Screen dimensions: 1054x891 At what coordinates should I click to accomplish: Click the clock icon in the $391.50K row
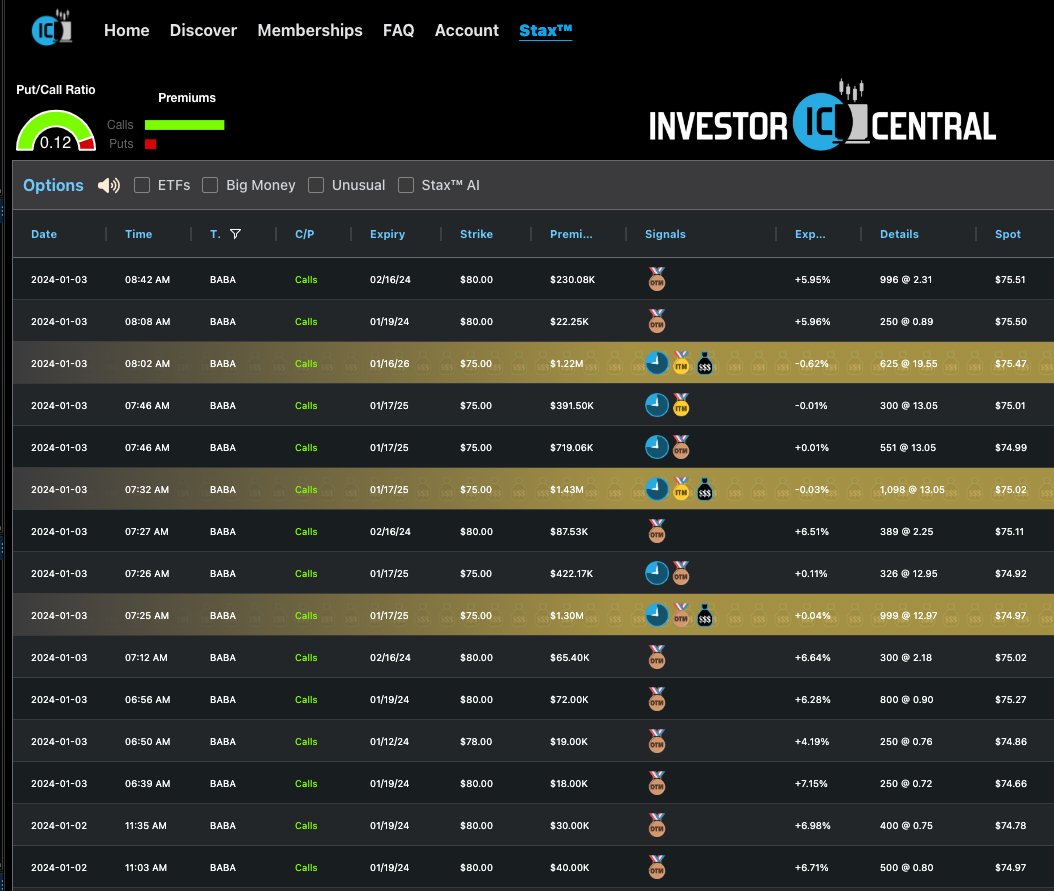click(x=657, y=405)
